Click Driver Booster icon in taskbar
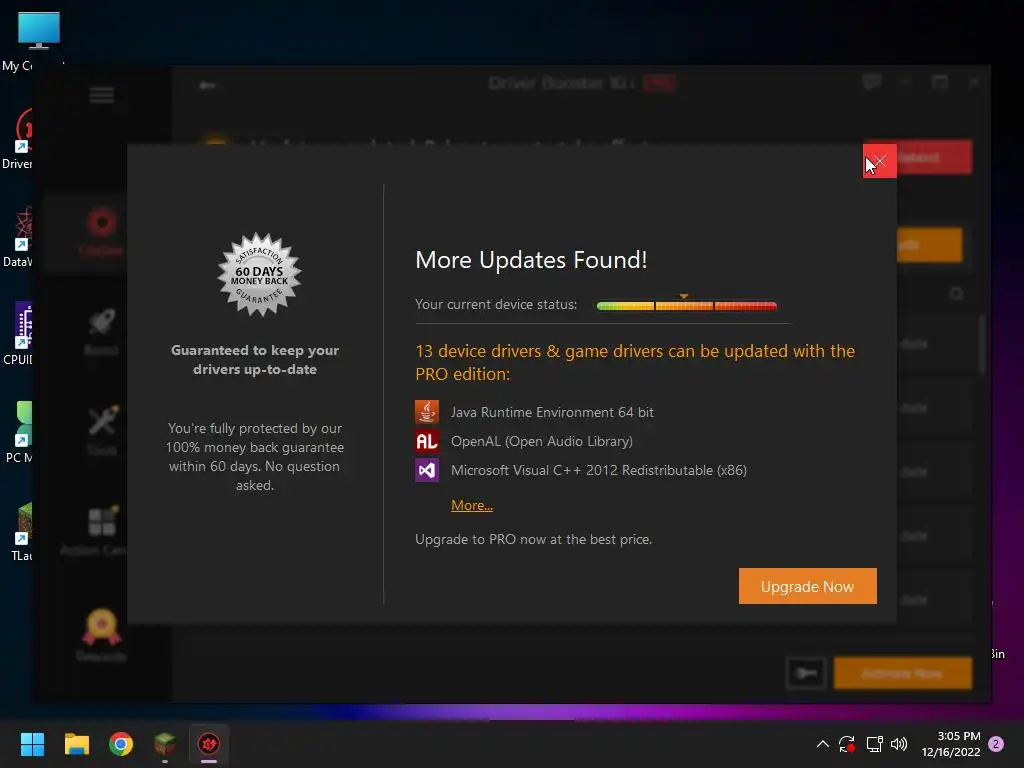Image resolution: width=1024 pixels, height=768 pixels. pyautogui.click(x=208, y=744)
